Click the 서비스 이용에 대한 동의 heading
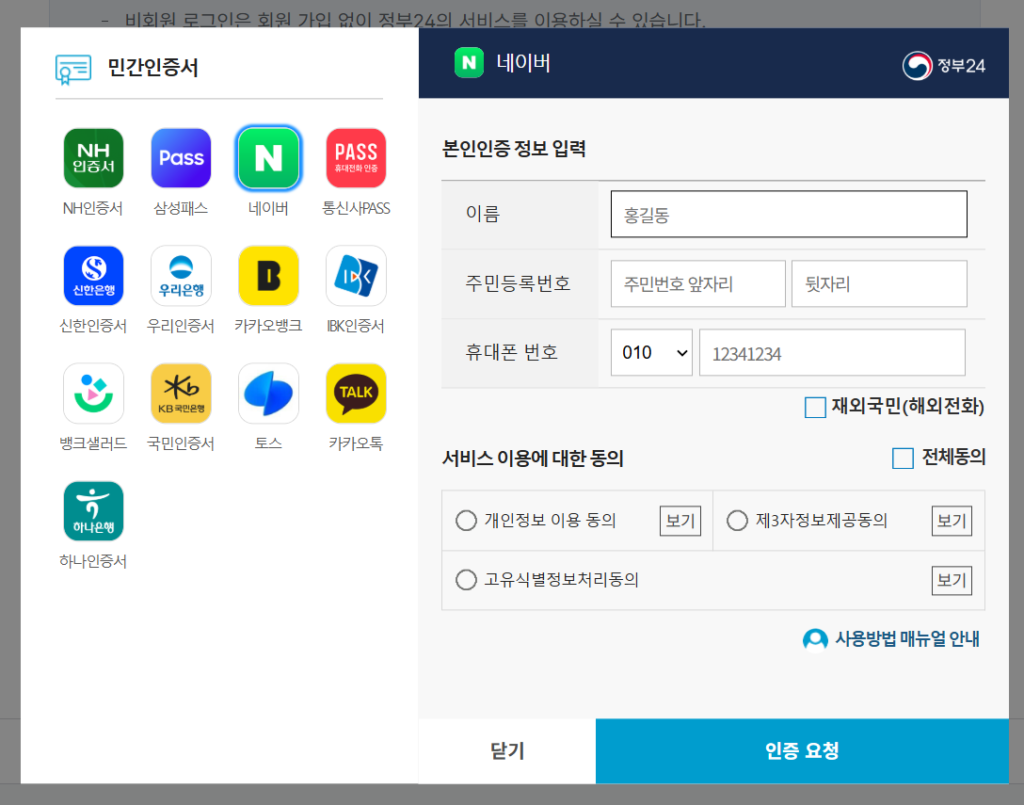The image size is (1024, 805). pyautogui.click(x=533, y=458)
